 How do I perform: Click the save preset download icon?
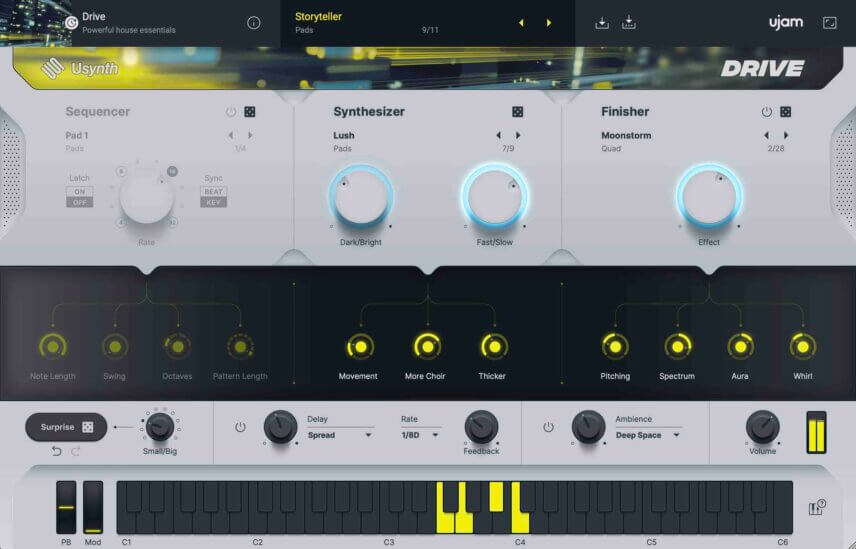[602, 23]
